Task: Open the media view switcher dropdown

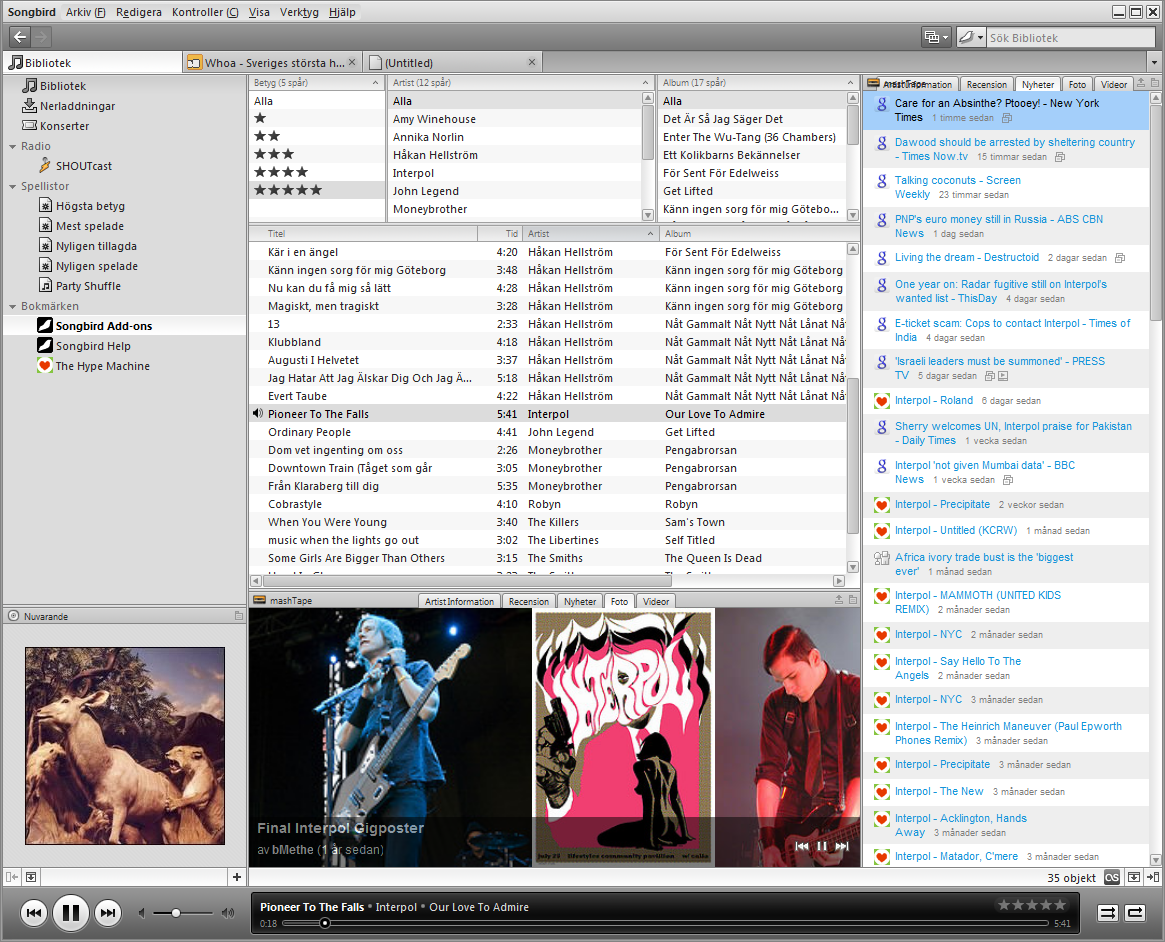Action: point(935,36)
